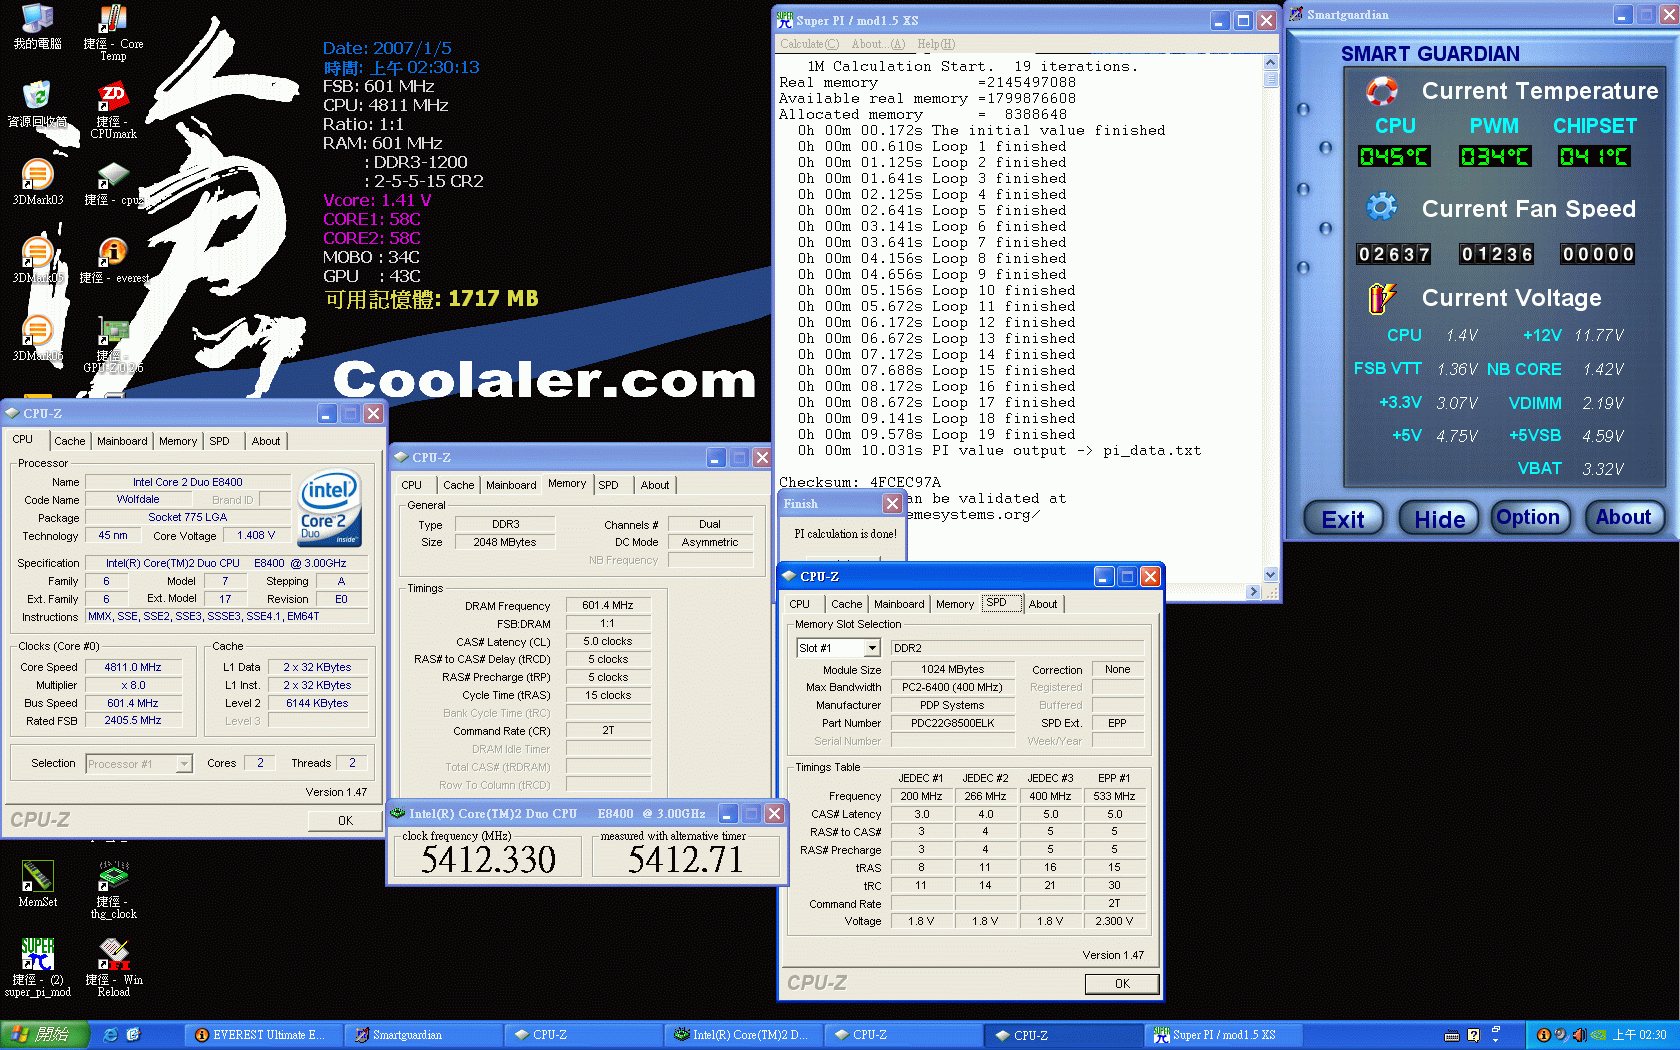Switch to Memory tab in SPD CPU-Z window
This screenshot has height=1050, width=1680.
955,604
